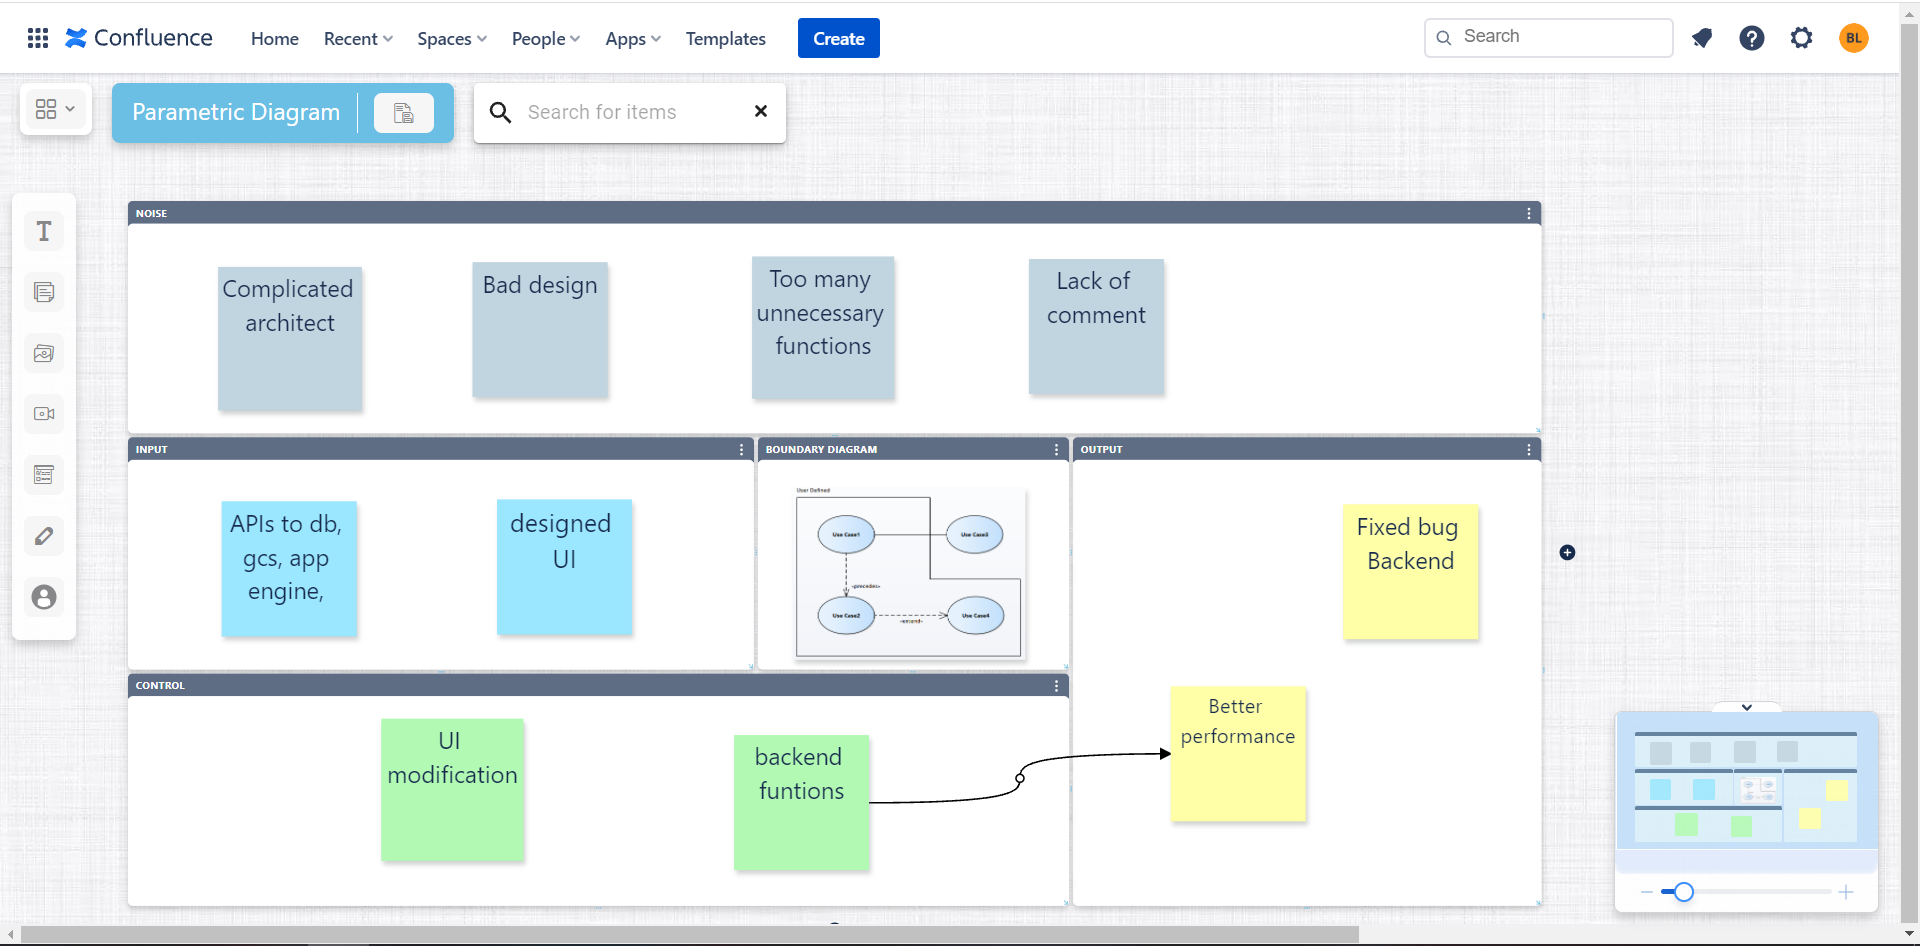This screenshot has height=946, width=1920.
Task: Open the settings gear icon
Action: [x=1802, y=38]
